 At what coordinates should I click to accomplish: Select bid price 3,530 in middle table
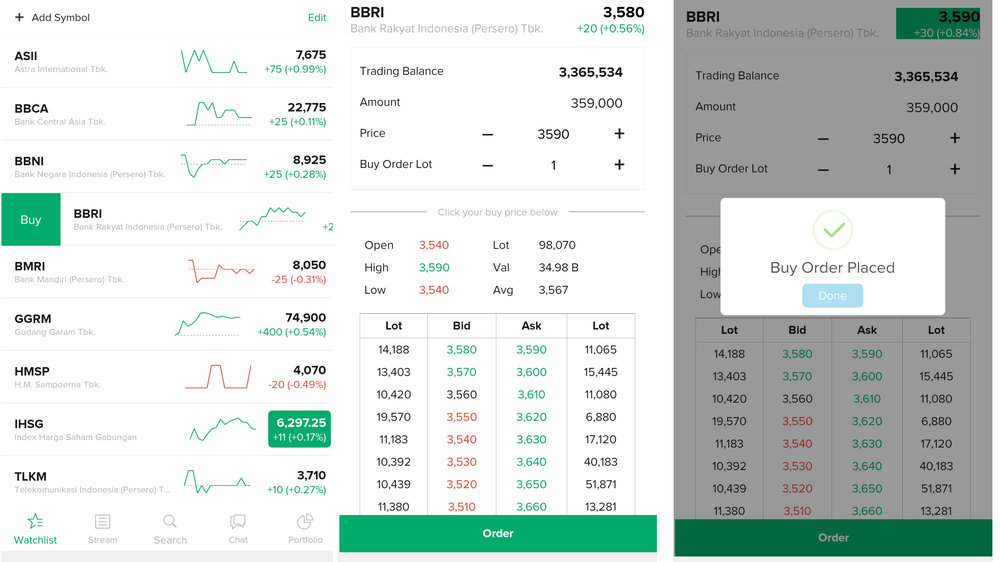coord(462,462)
